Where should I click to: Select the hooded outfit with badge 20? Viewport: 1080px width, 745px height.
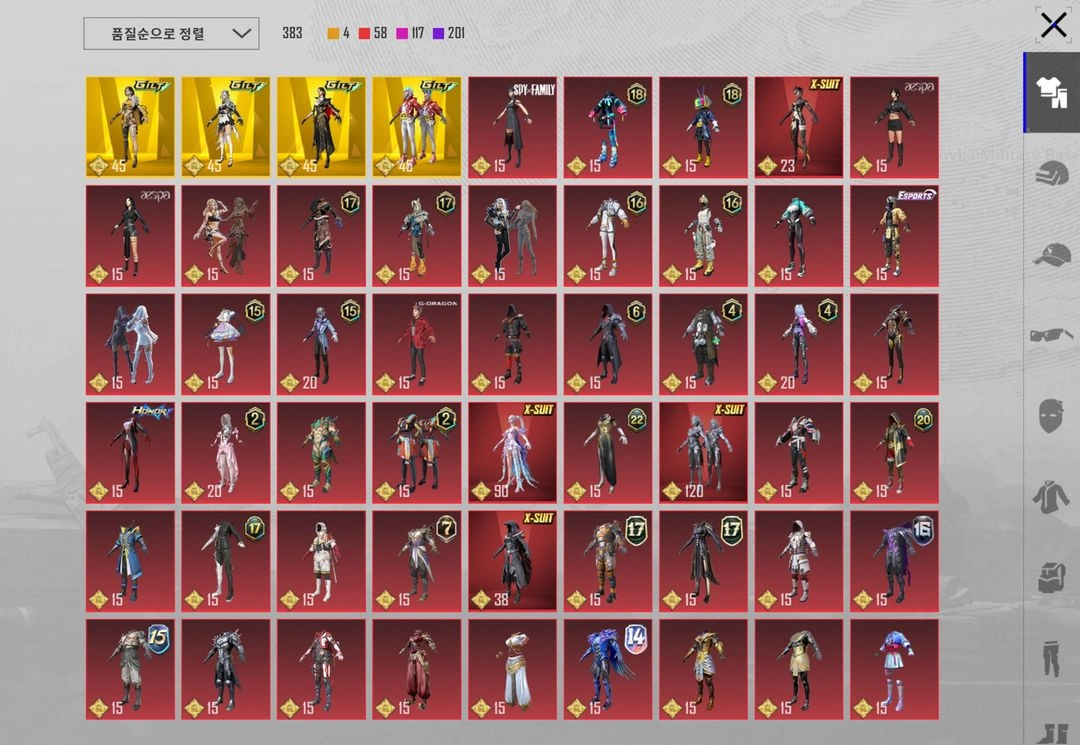point(894,453)
